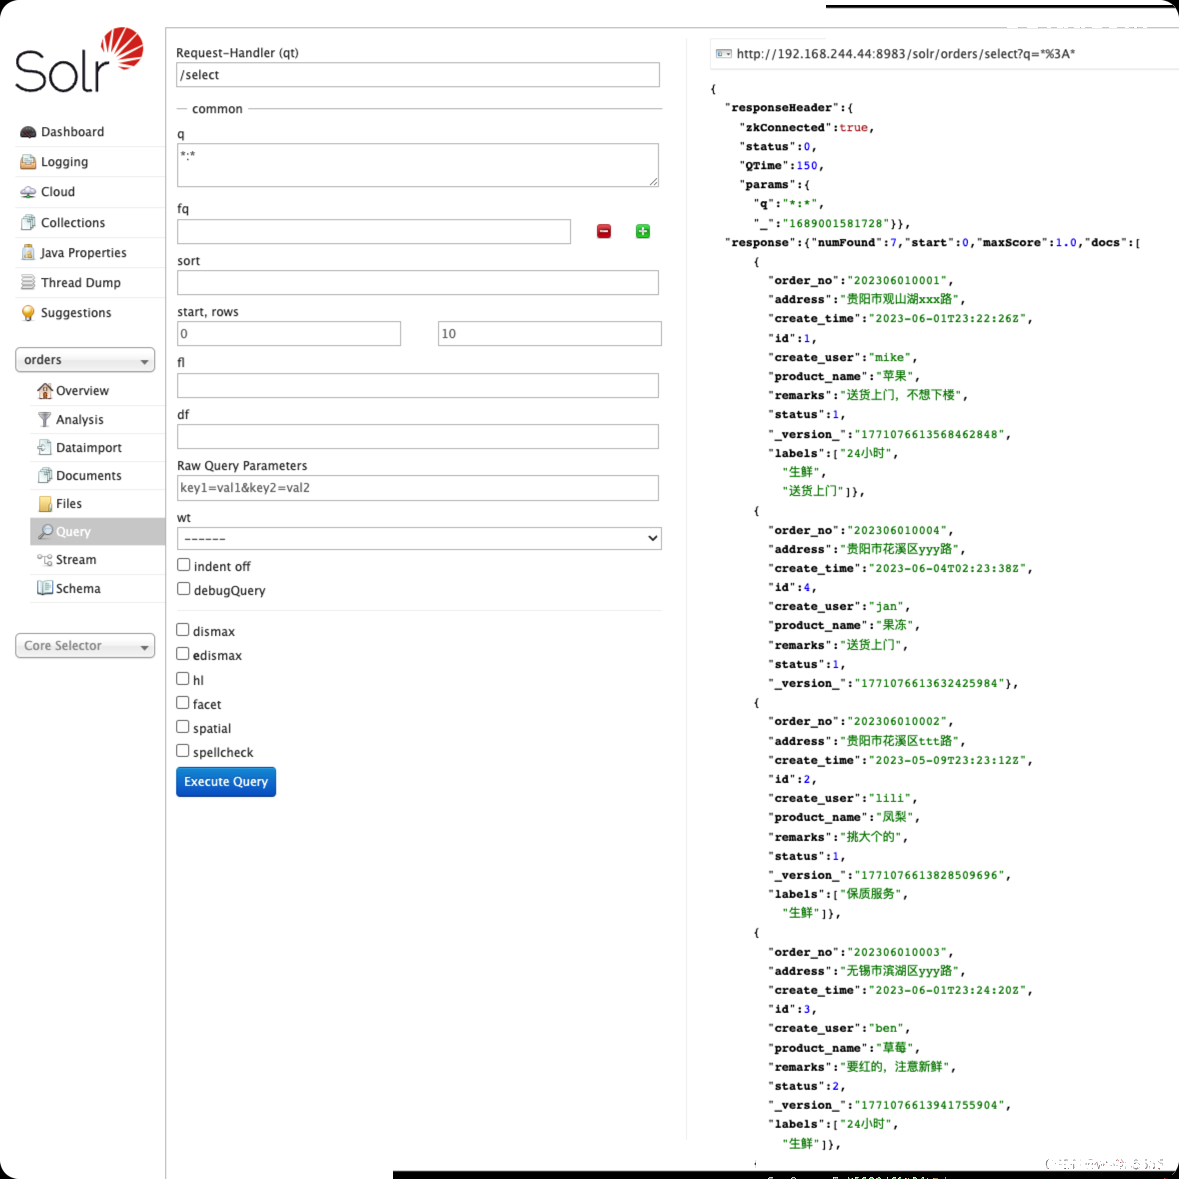The height and width of the screenshot is (1179, 1179).
Task: Click the fl field list input
Action: [418, 386]
